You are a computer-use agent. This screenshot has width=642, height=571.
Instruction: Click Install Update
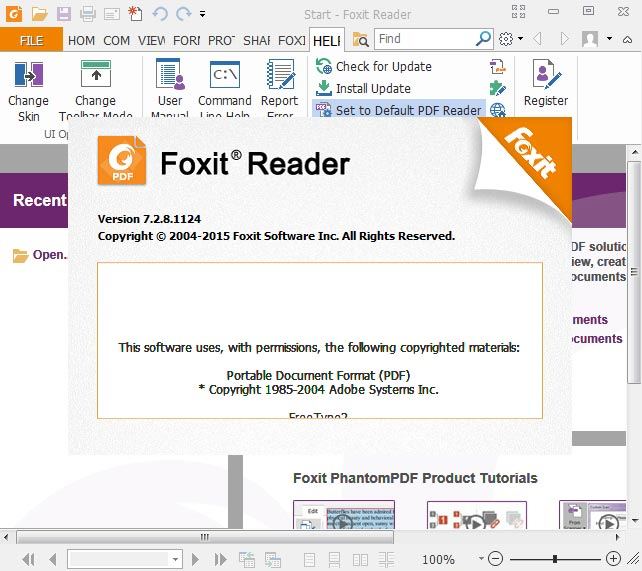pos(363,88)
